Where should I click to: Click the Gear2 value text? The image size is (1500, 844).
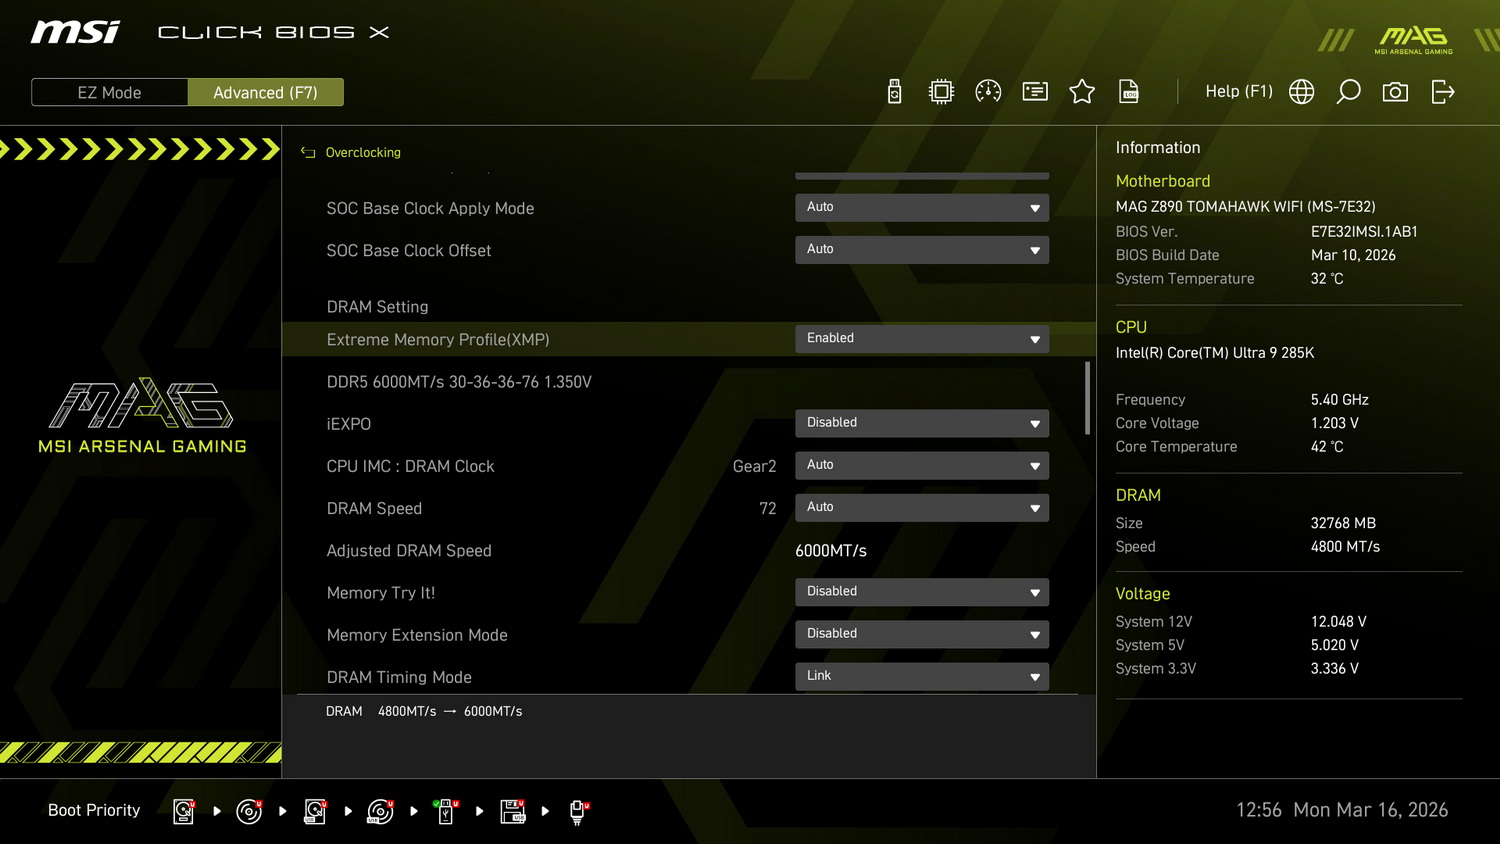click(754, 466)
